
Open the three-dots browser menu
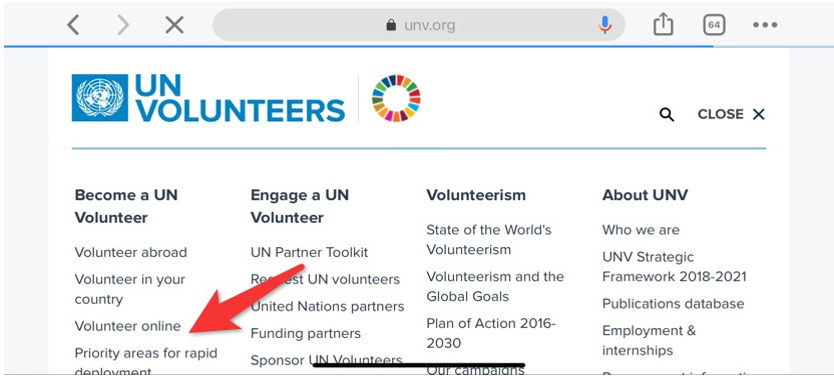point(765,25)
